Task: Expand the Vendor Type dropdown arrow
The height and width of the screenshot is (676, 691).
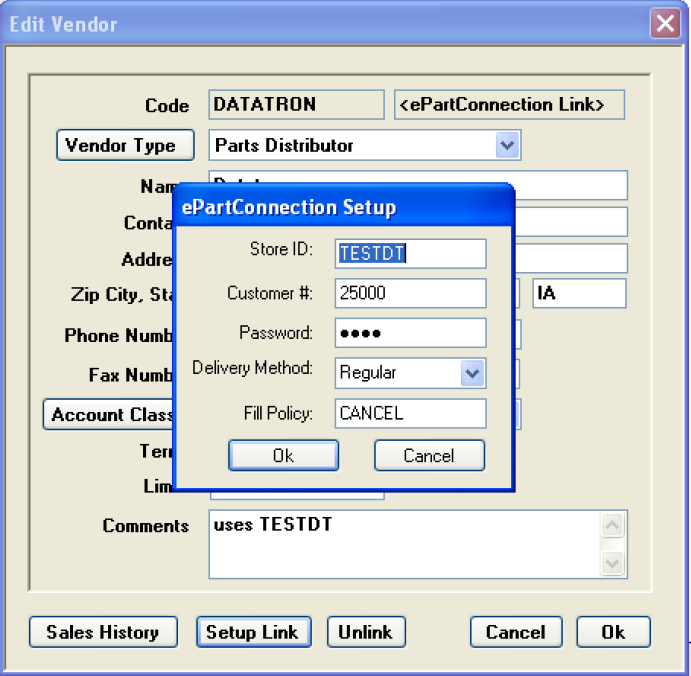Action: click(x=507, y=146)
